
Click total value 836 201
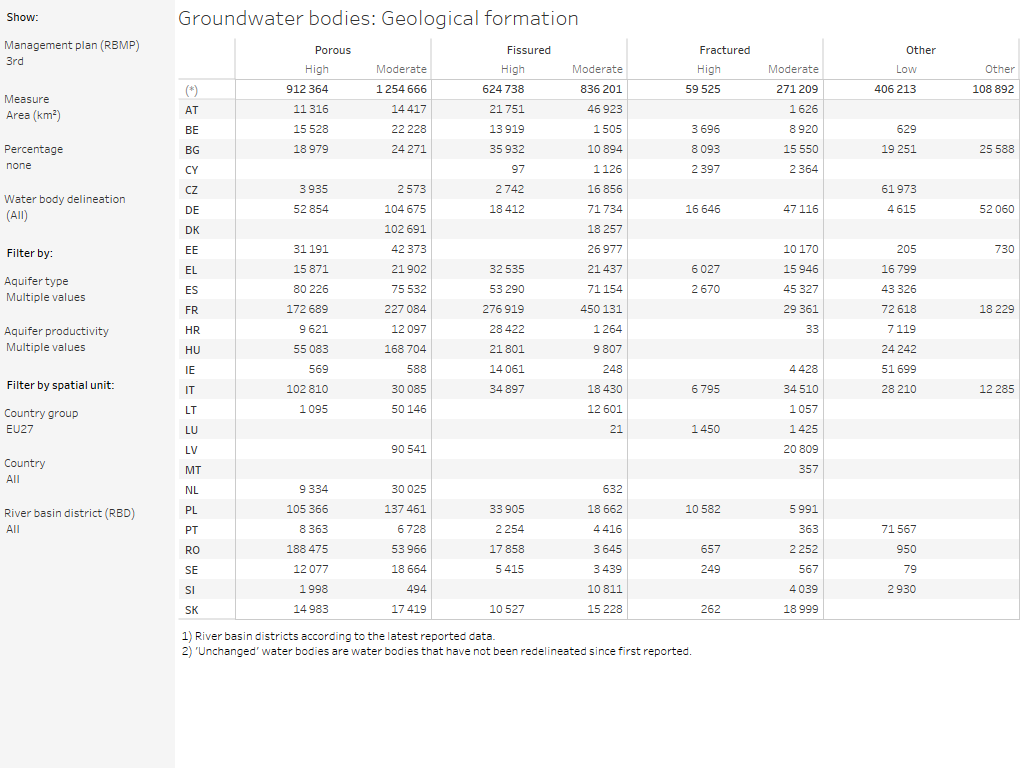[x=601, y=89]
